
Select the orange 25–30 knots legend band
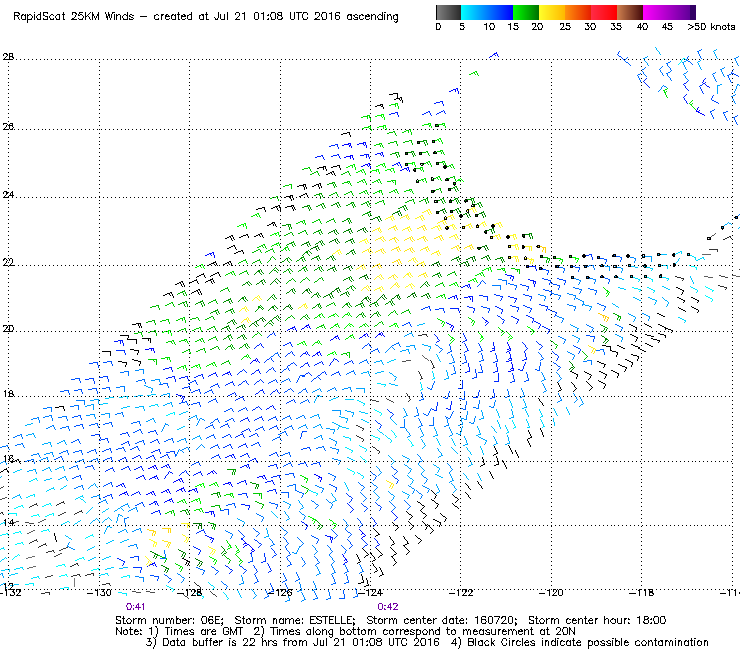point(578,12)
